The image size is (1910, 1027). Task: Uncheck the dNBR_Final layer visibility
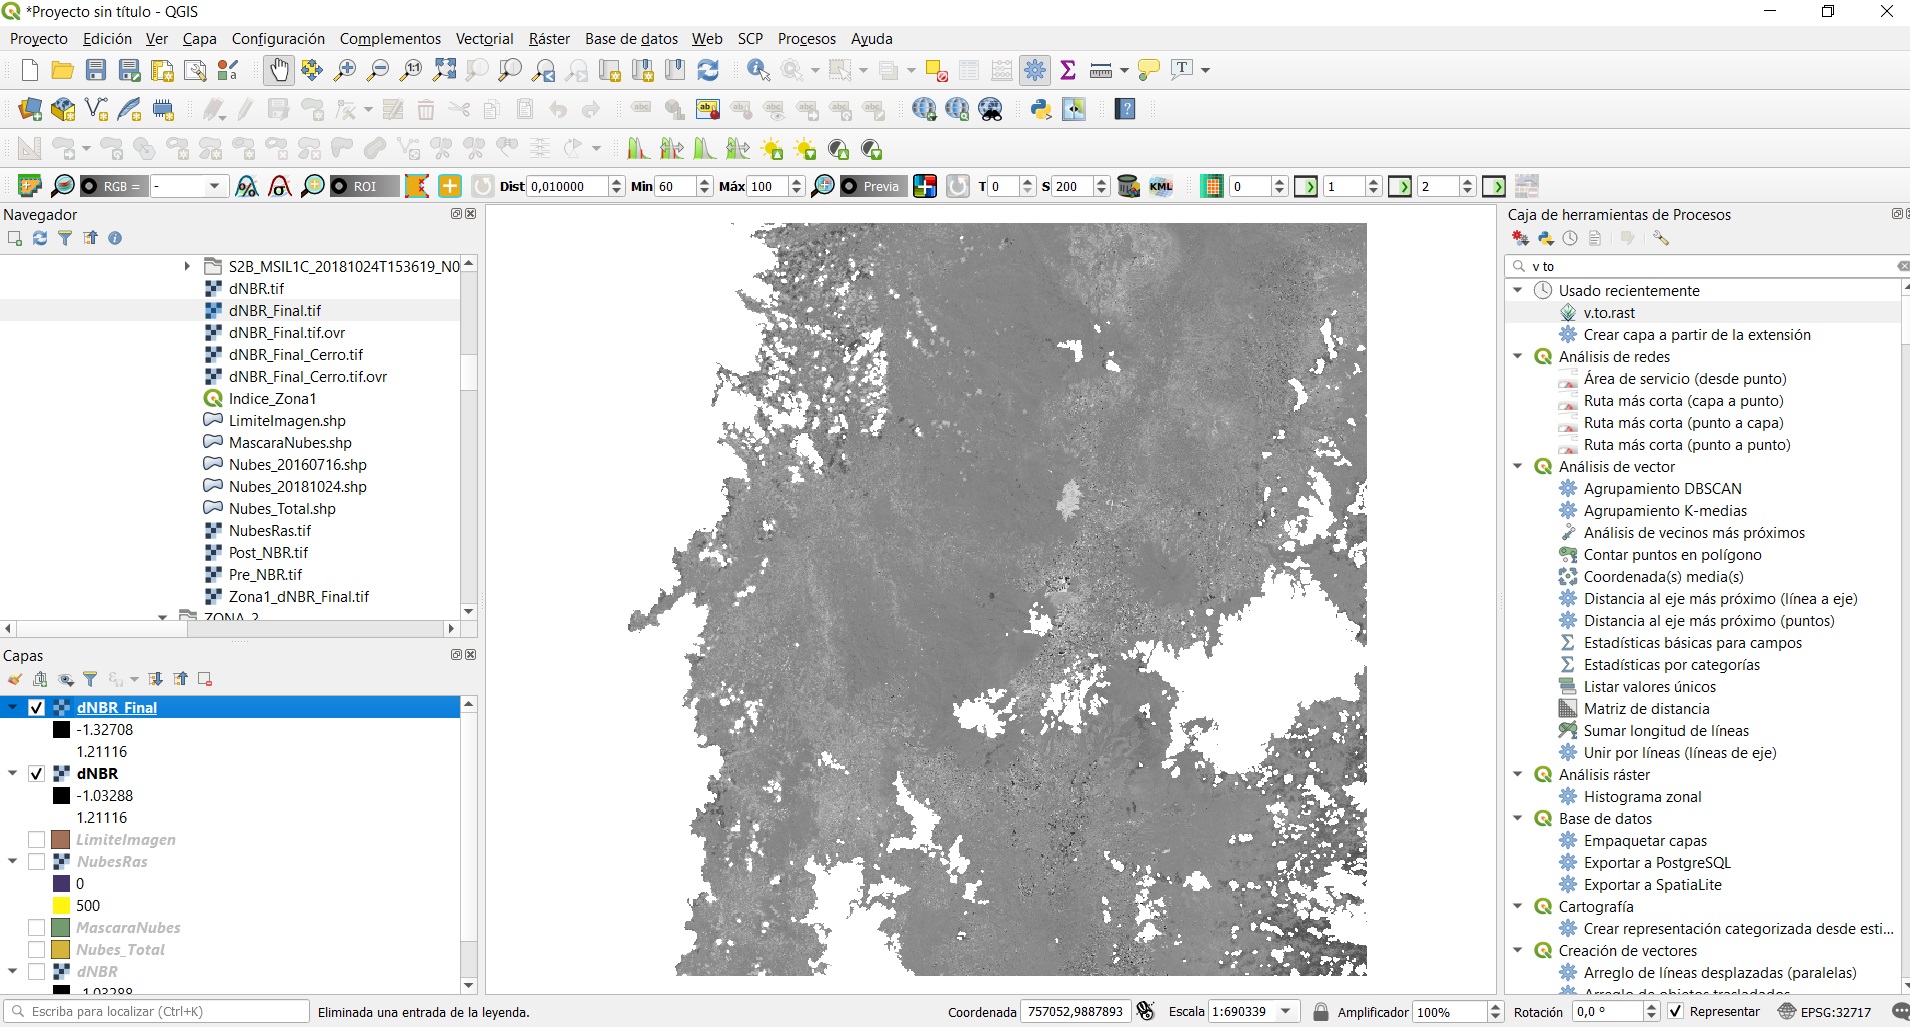[x=37, y=708]
